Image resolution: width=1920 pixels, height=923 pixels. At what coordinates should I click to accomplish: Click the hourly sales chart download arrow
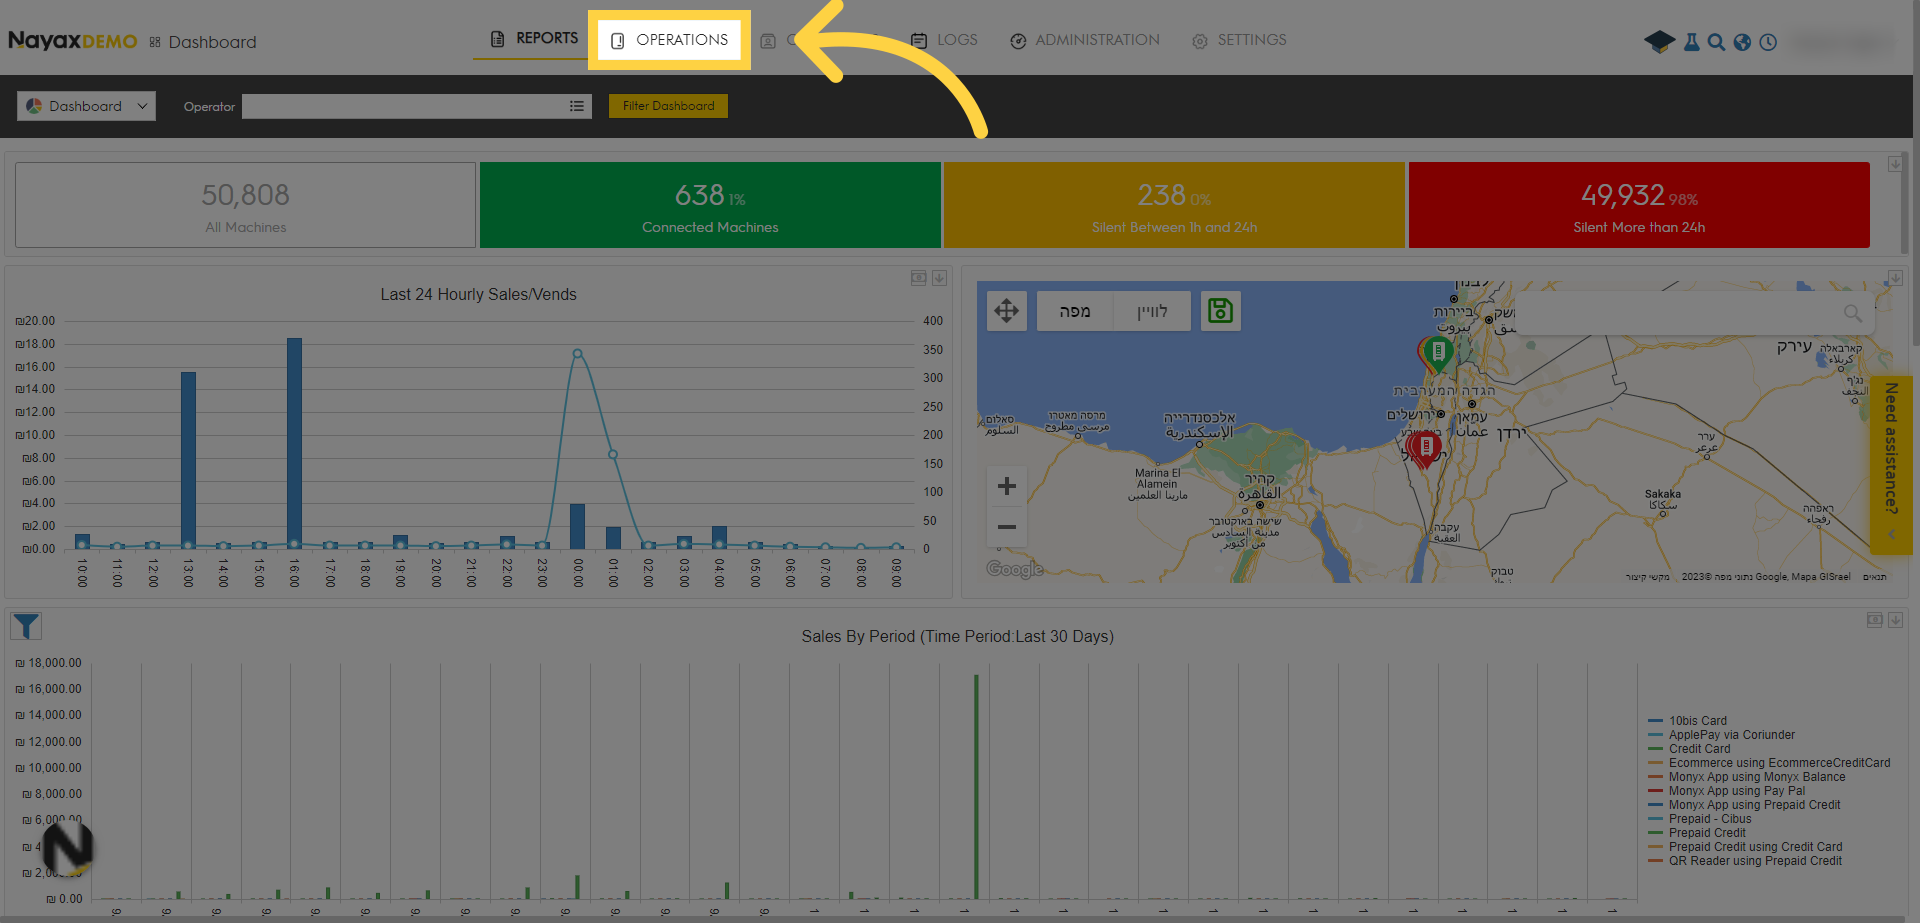click(x=939, y=278)
